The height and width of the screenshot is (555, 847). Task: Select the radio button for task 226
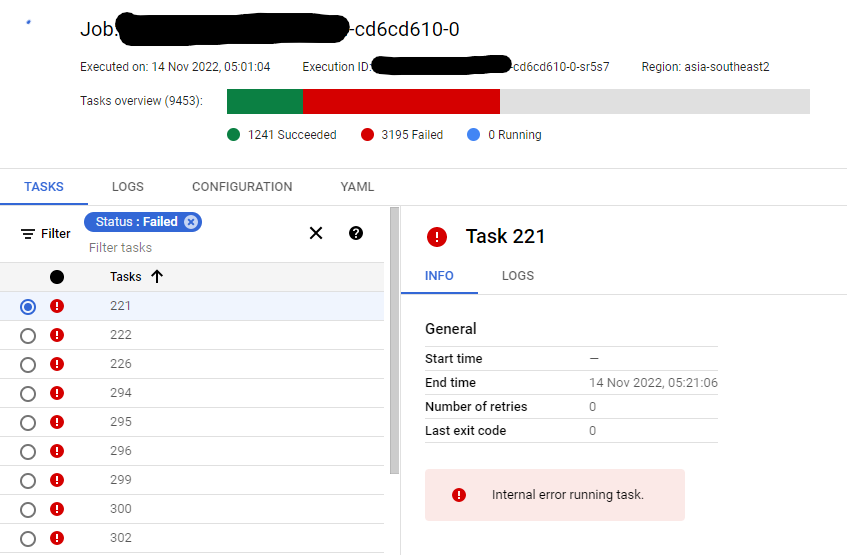point(28,365)
